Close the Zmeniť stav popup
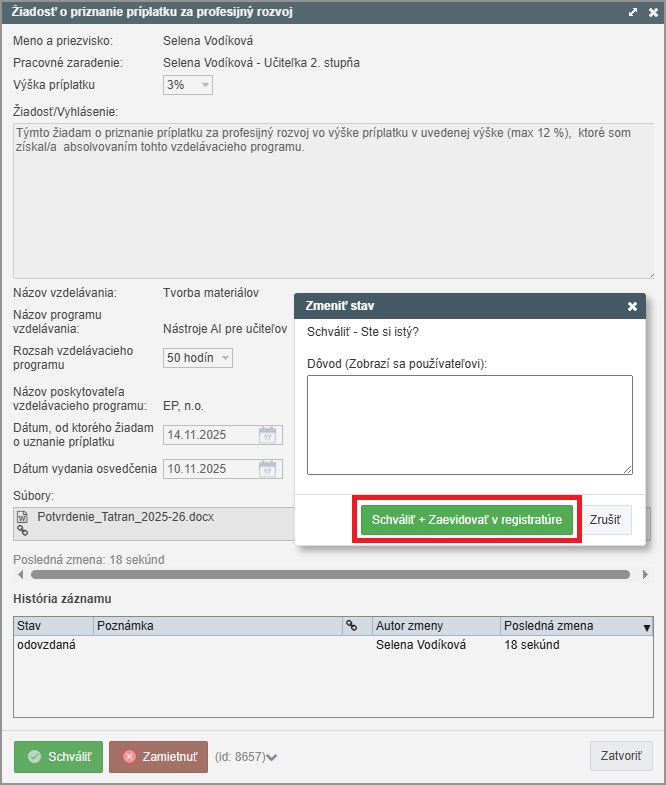Image resolution: width=666 pixels, height=785 pixels. coord(632,306)
